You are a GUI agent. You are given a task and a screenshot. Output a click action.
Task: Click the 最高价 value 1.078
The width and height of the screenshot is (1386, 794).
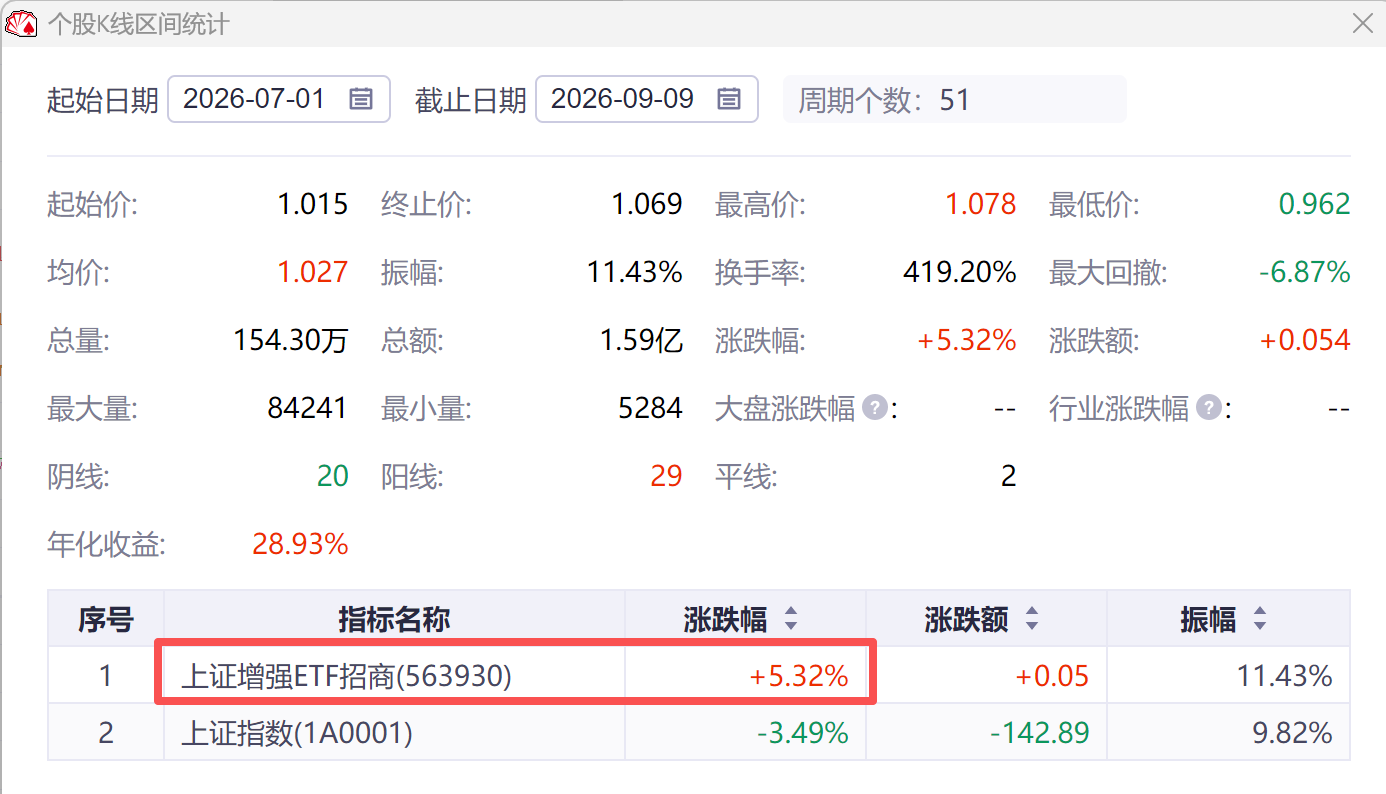coord(981,205)
